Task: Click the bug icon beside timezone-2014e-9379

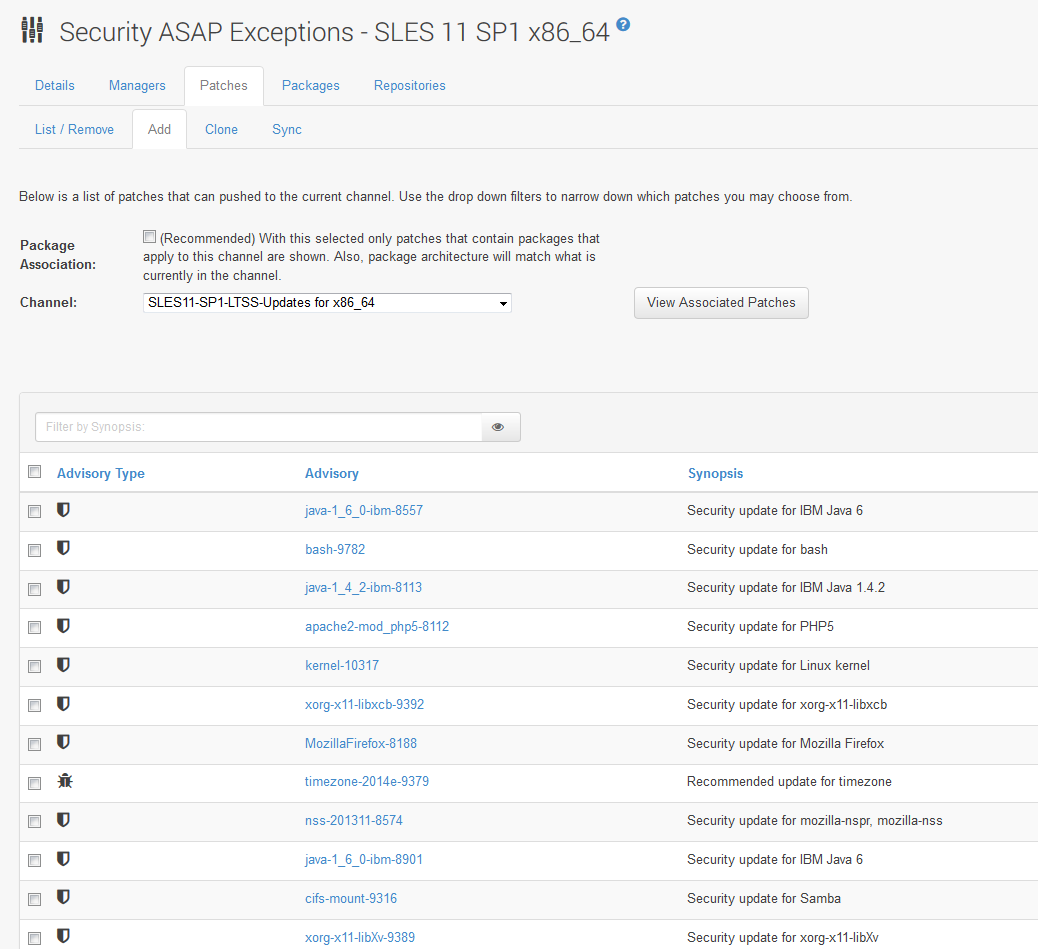Action: pos(65,782)
